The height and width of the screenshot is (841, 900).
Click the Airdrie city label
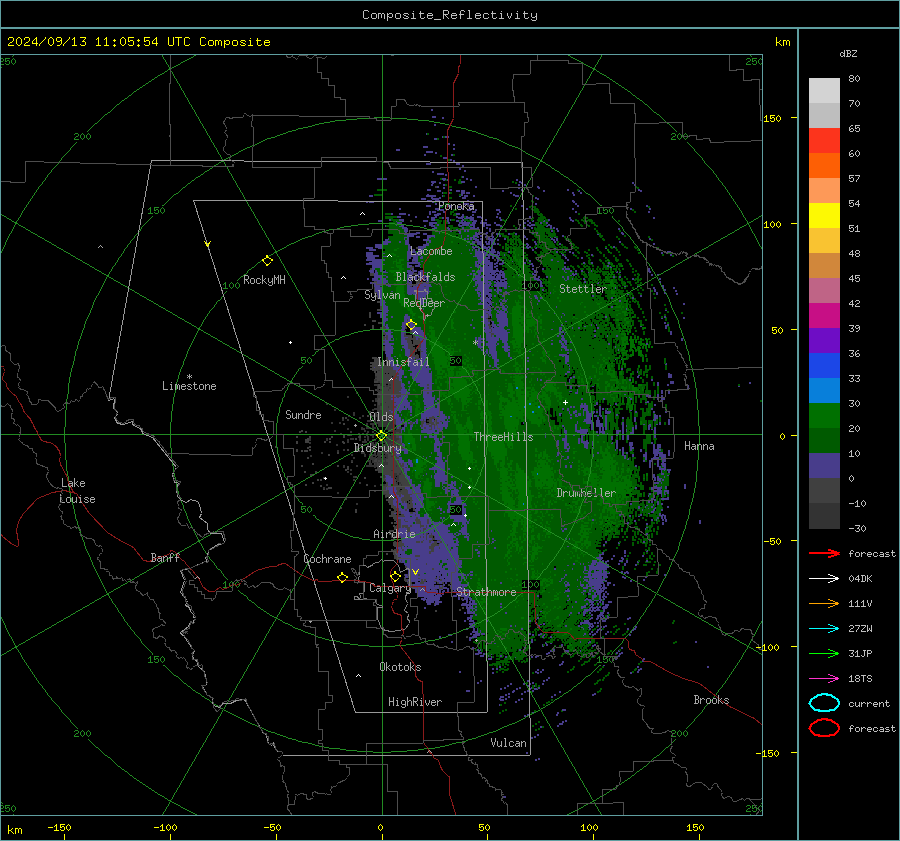394,534
